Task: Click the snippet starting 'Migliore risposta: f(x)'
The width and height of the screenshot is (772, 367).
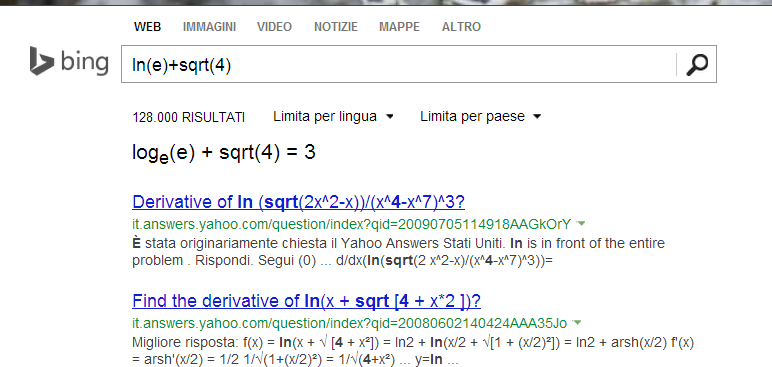Action: (x=413, y=351)
